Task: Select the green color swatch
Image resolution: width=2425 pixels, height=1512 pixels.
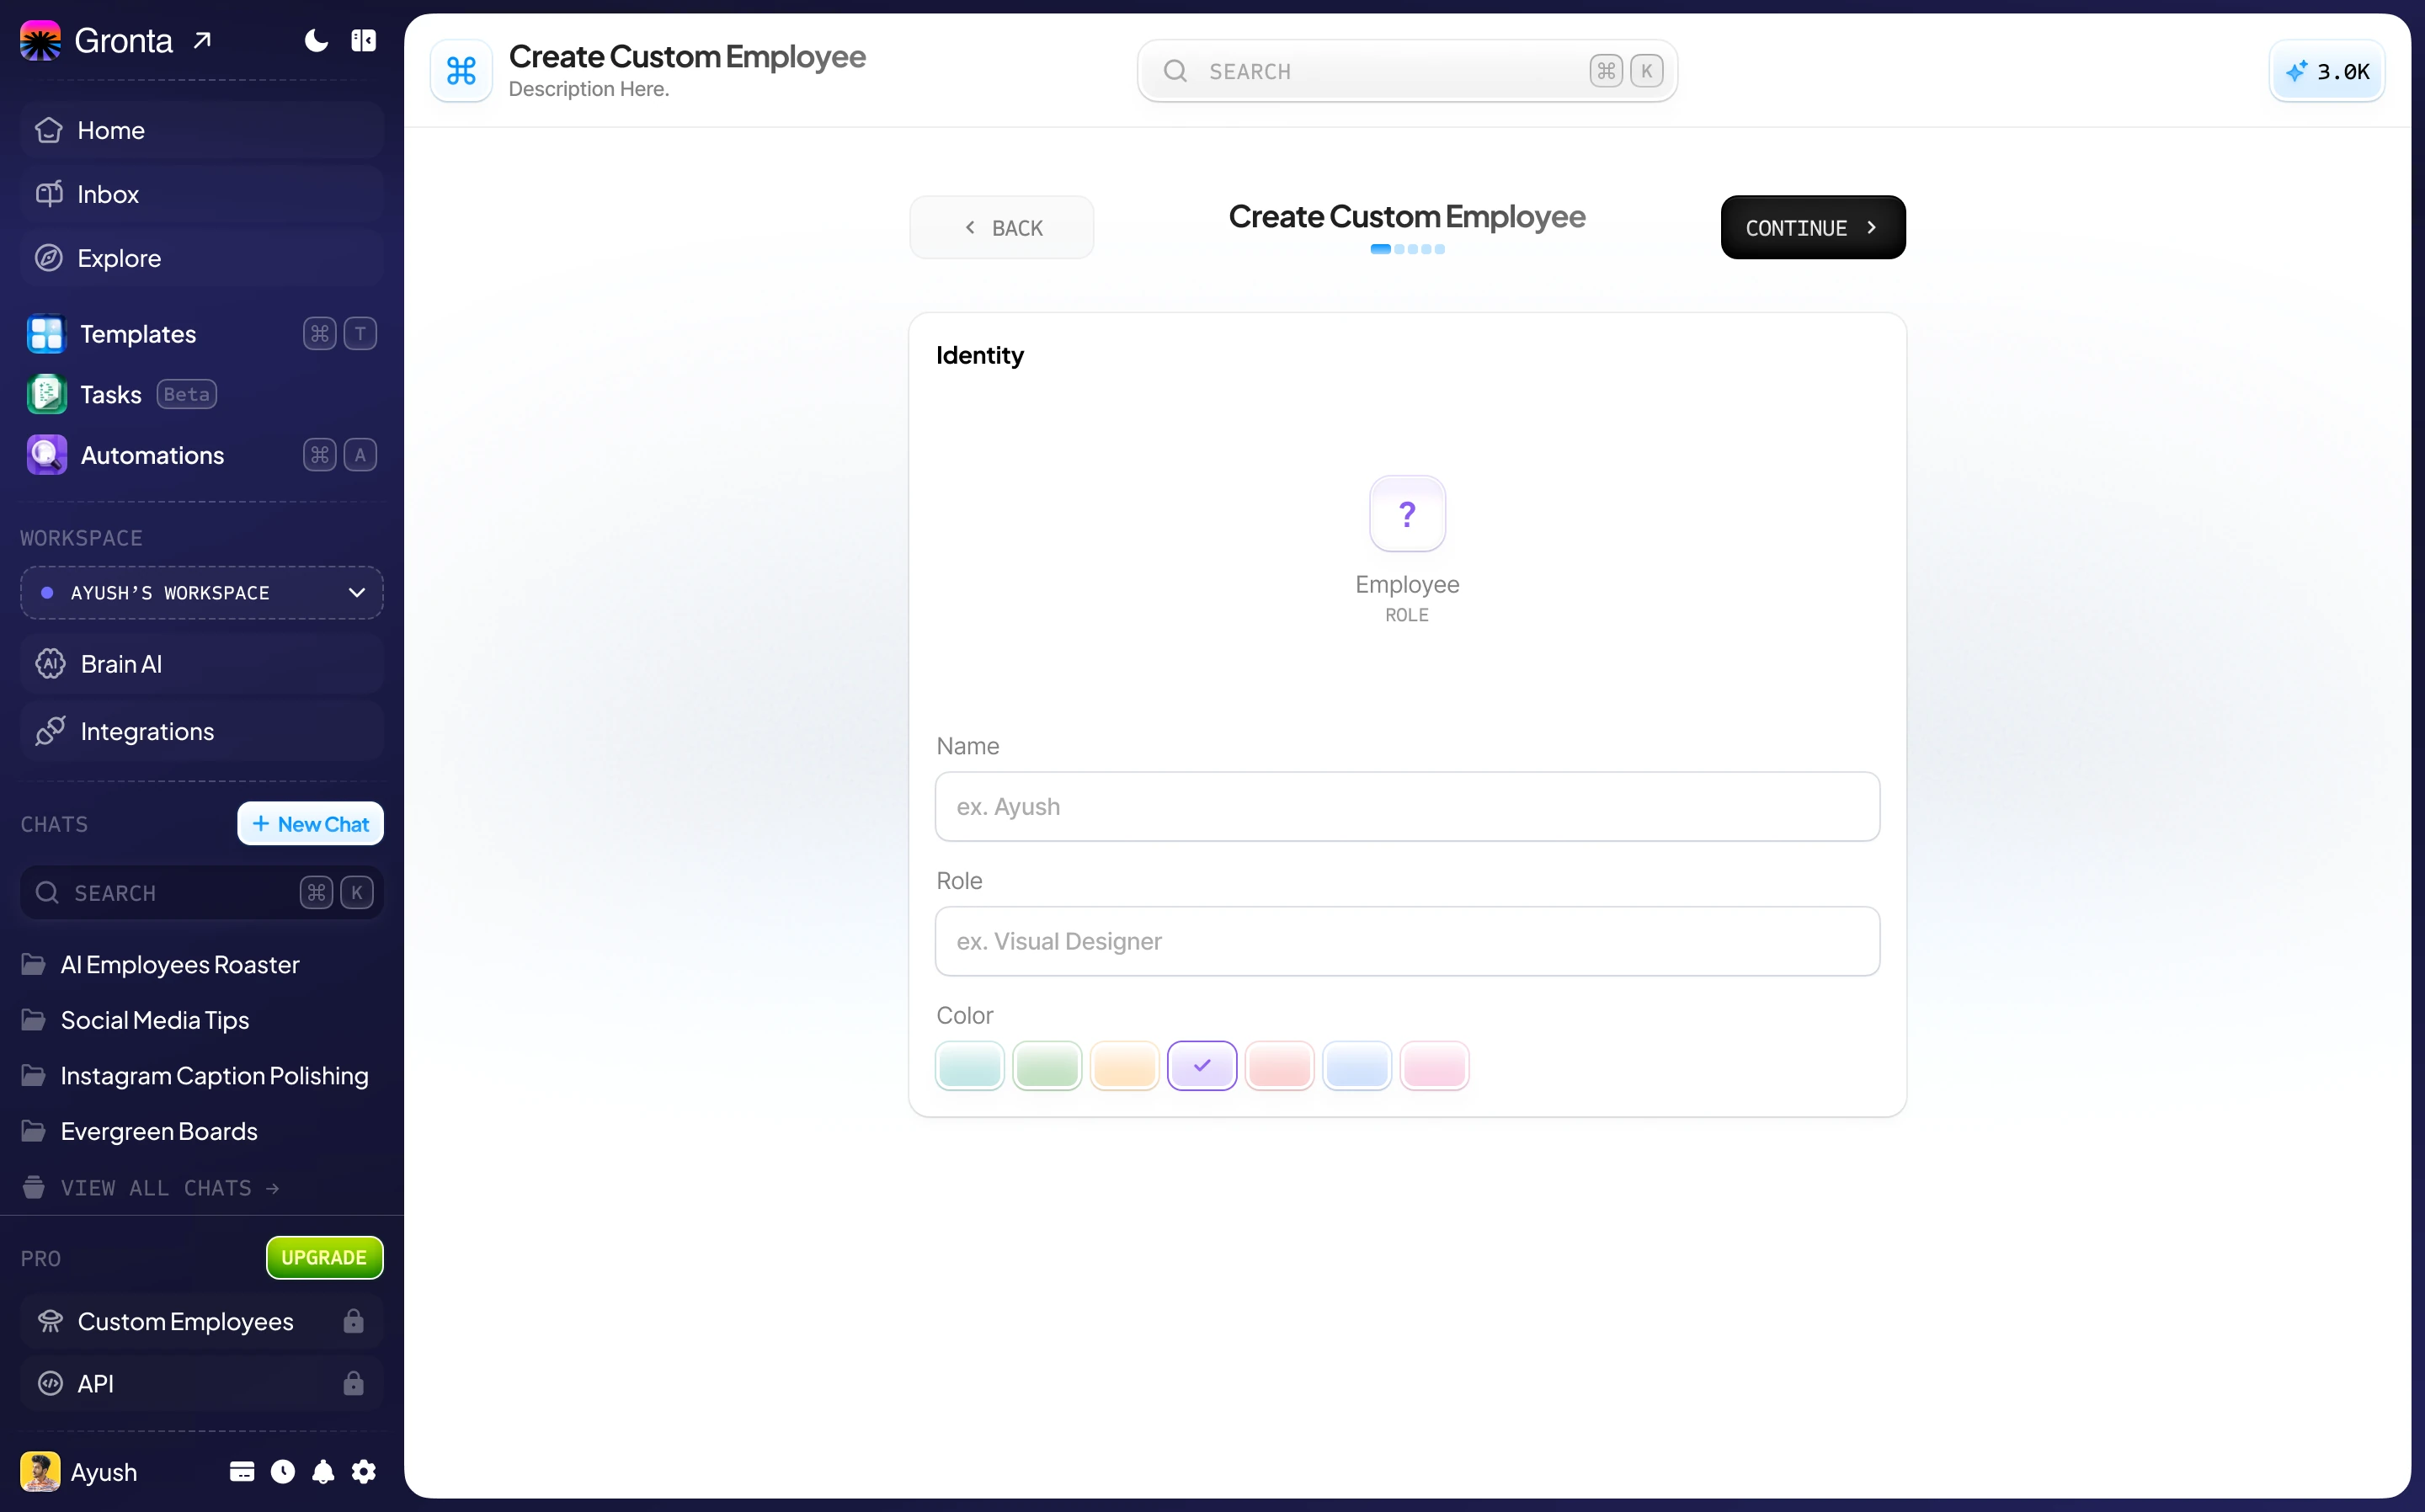Action: coord(1047,1066)
